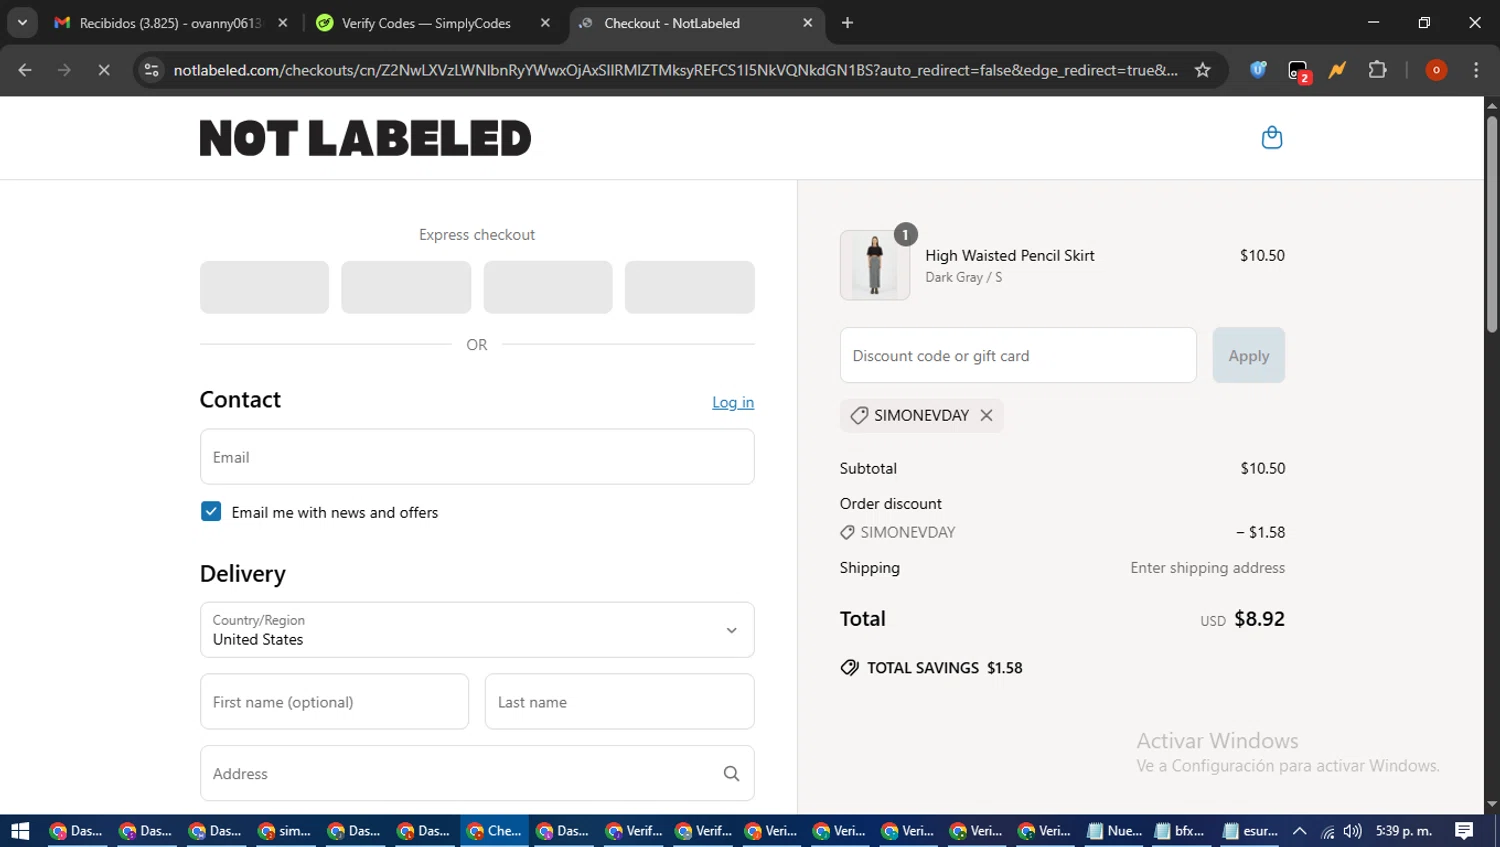Click the total amount $8.92
This screenshot has height=847, width=1500.
(1259, 619)
